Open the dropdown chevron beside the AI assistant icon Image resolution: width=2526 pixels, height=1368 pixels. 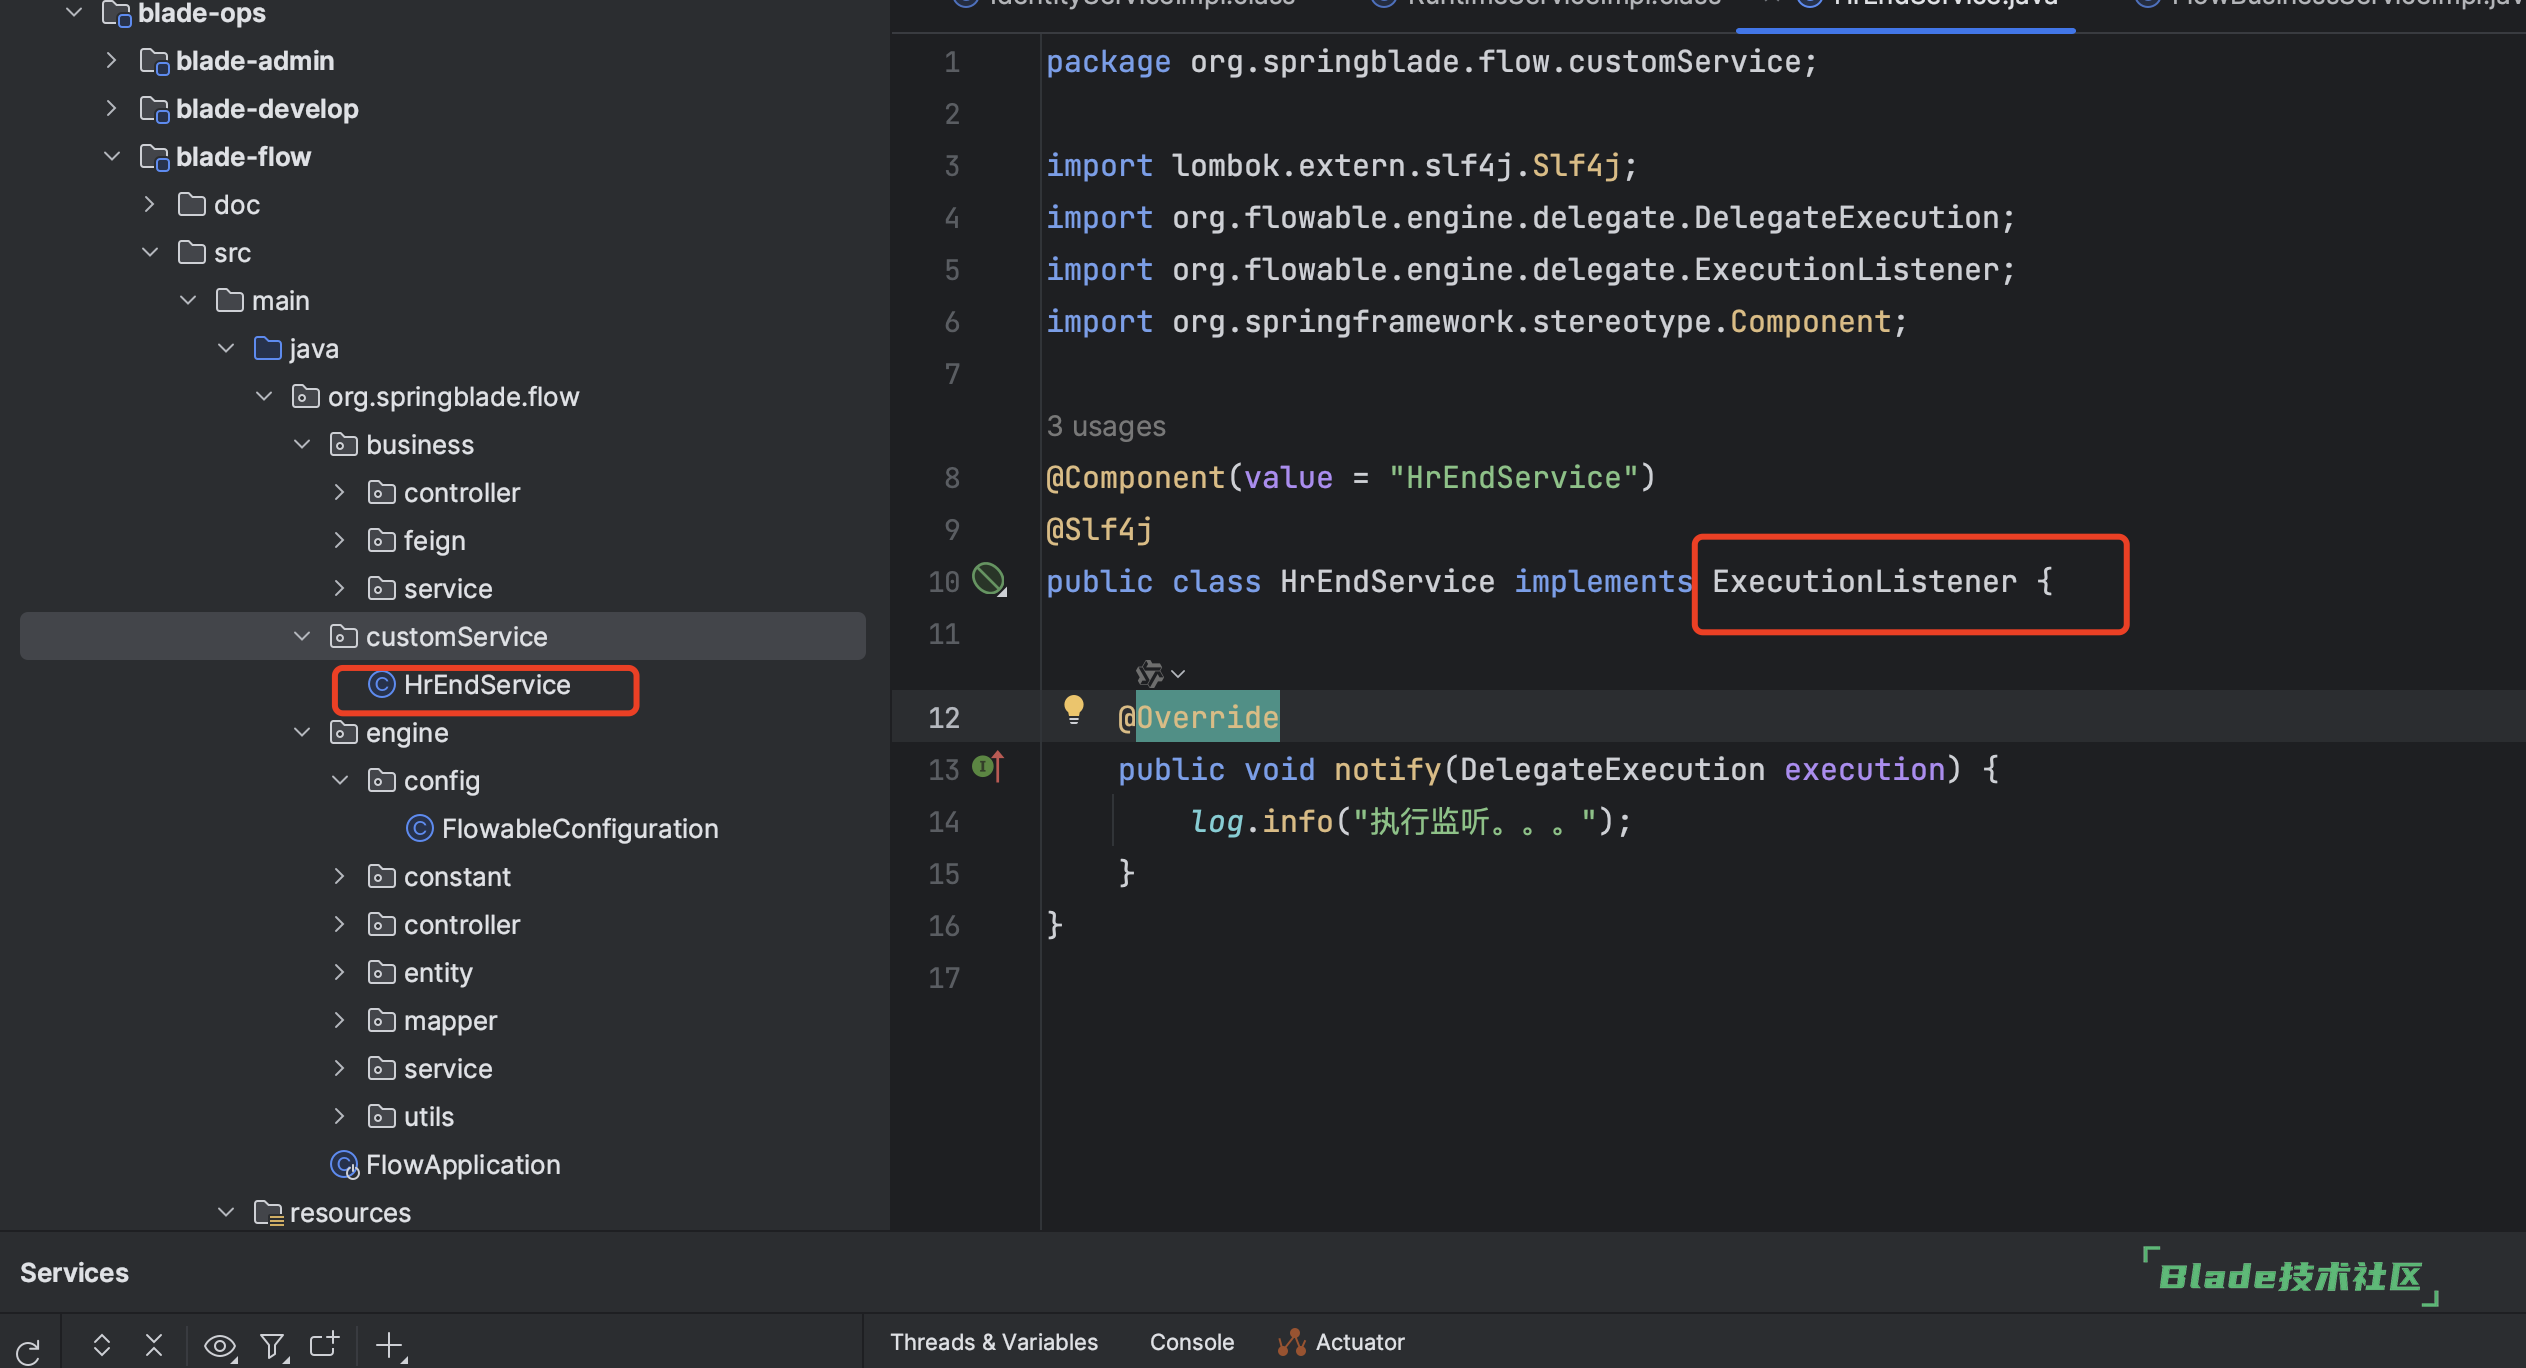(1178, 674)
